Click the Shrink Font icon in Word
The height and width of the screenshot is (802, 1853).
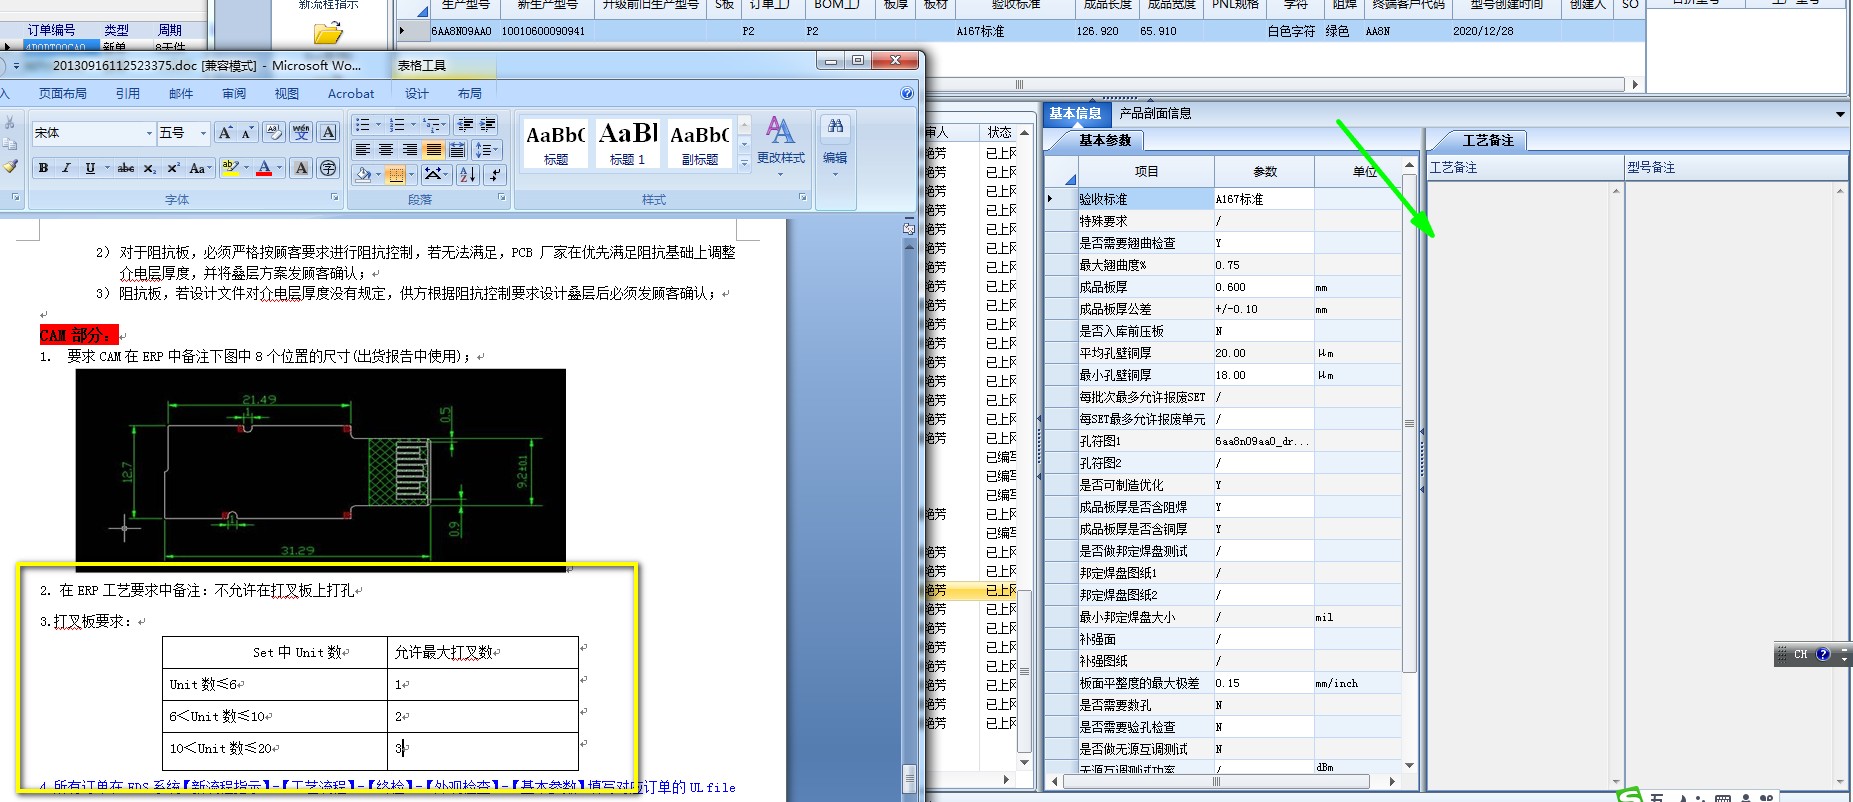[x=247, y=132]
